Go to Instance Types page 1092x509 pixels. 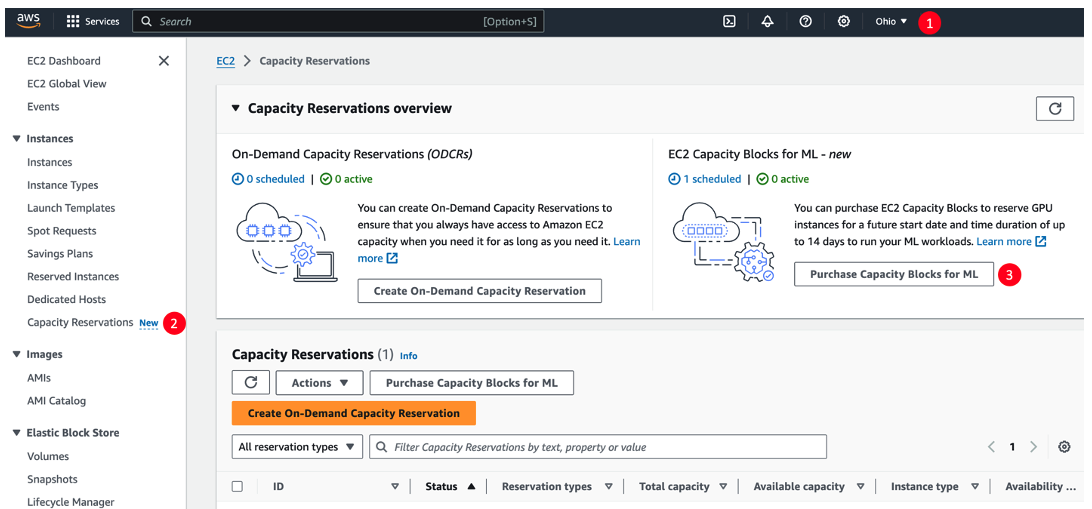pyautogui.click(x=63, y=185)
